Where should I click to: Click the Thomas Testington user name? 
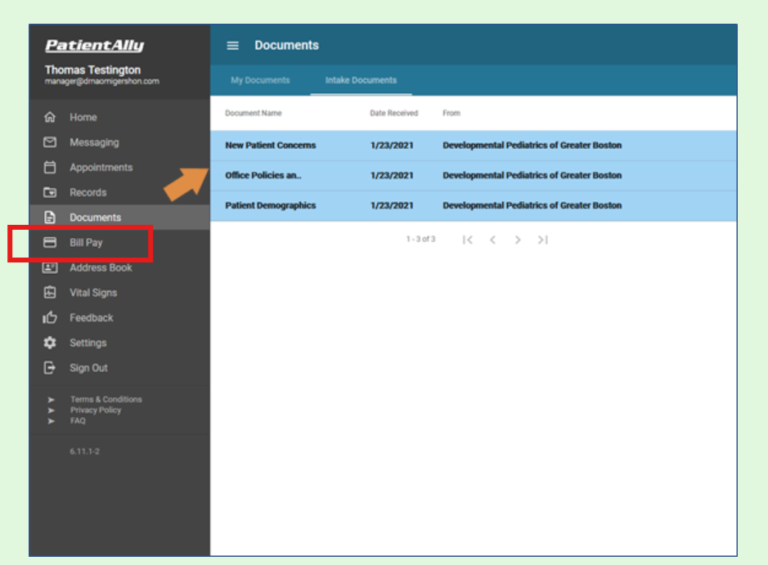(x=93, y=70)
